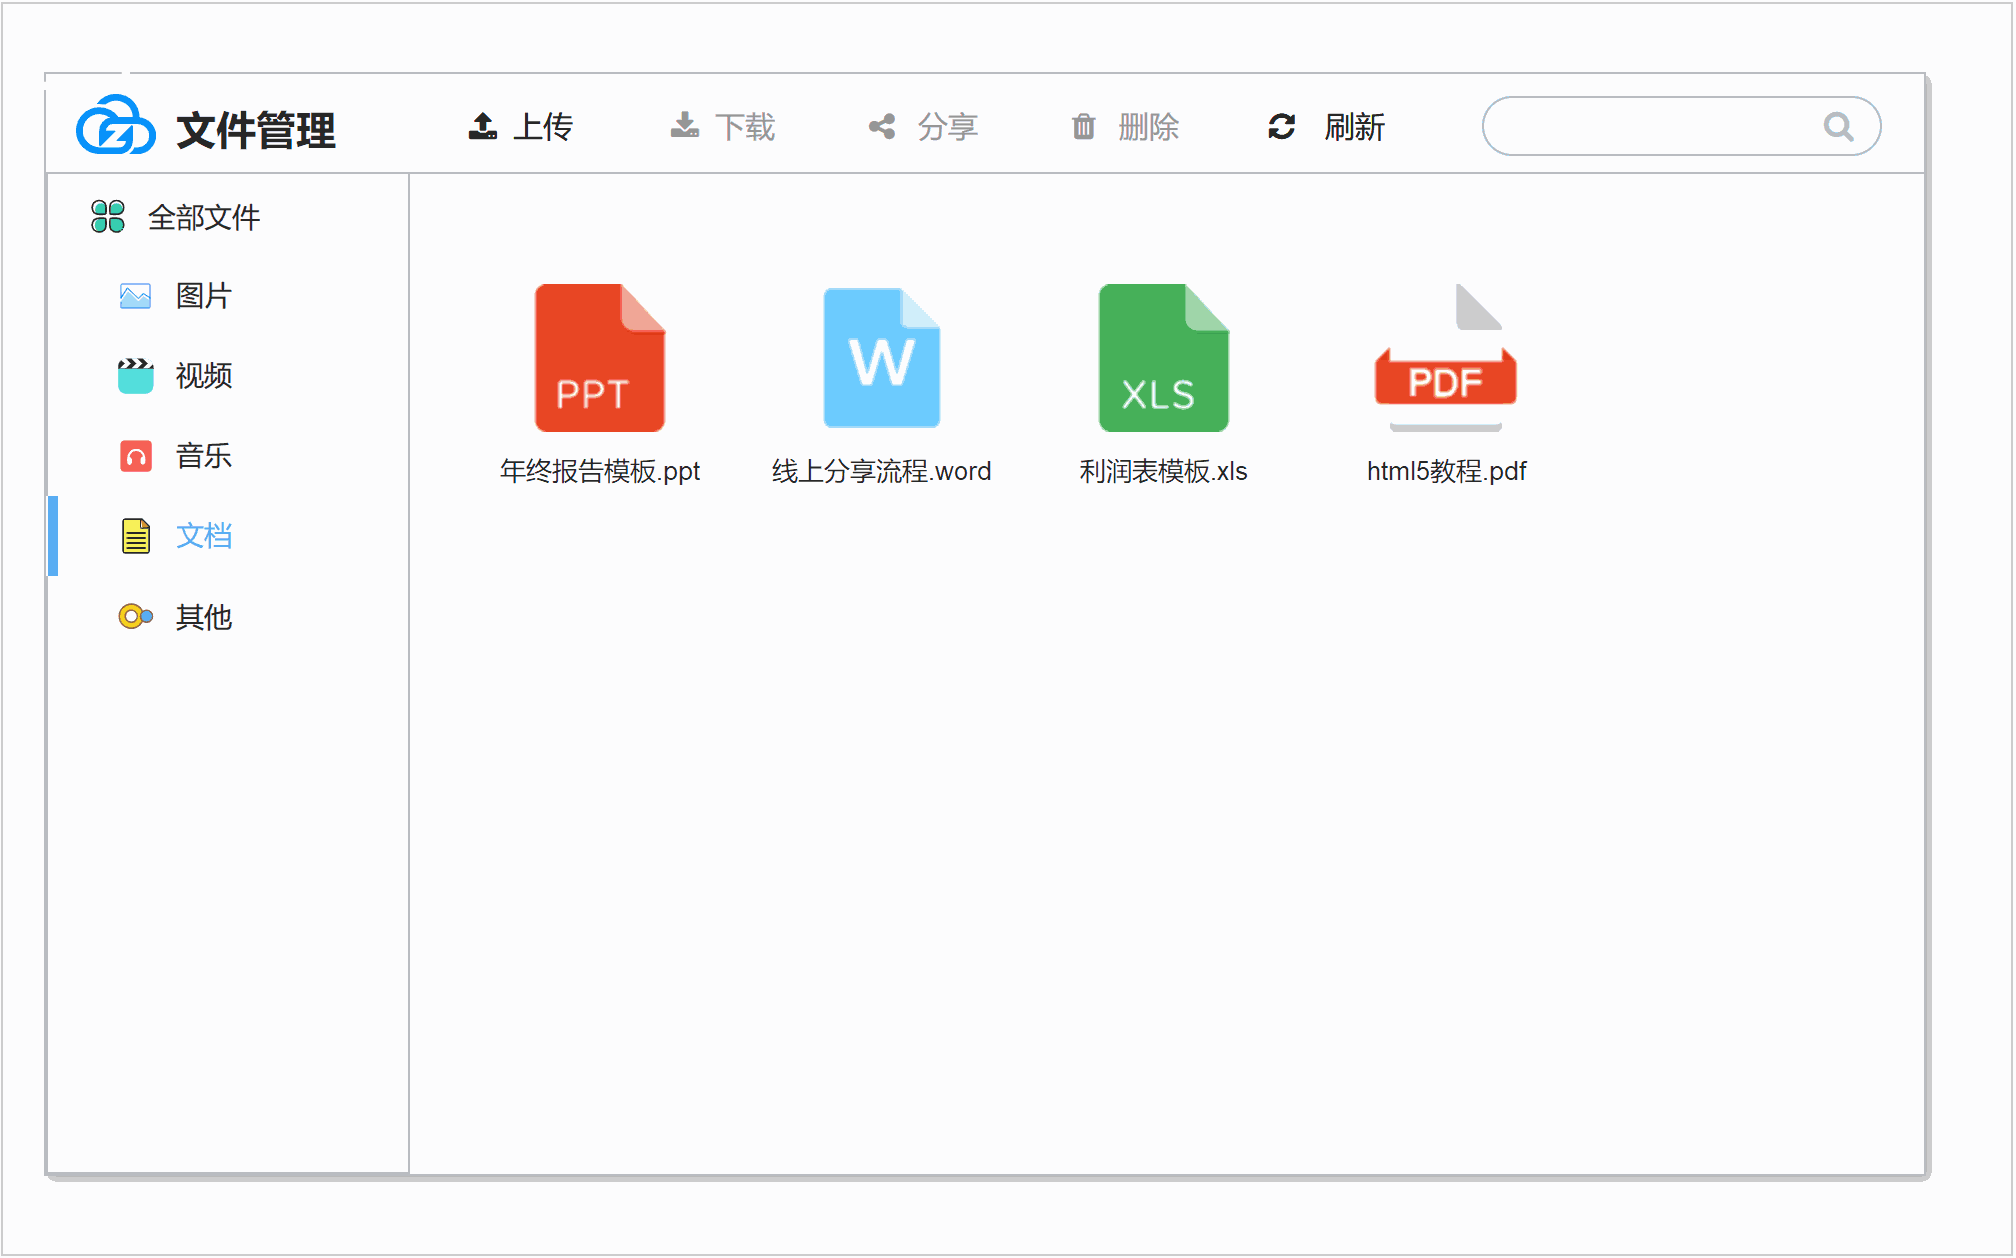Image resolution: width=2016 pixels, height=1258 pixels.
Task: Go to the 音乐 category
Action: click(203, 456)
